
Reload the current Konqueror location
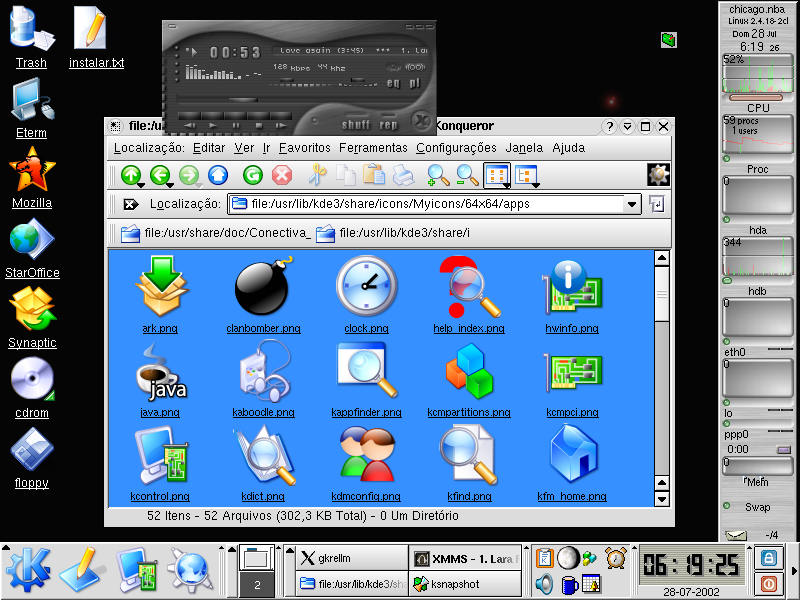[x=253, y=175]
